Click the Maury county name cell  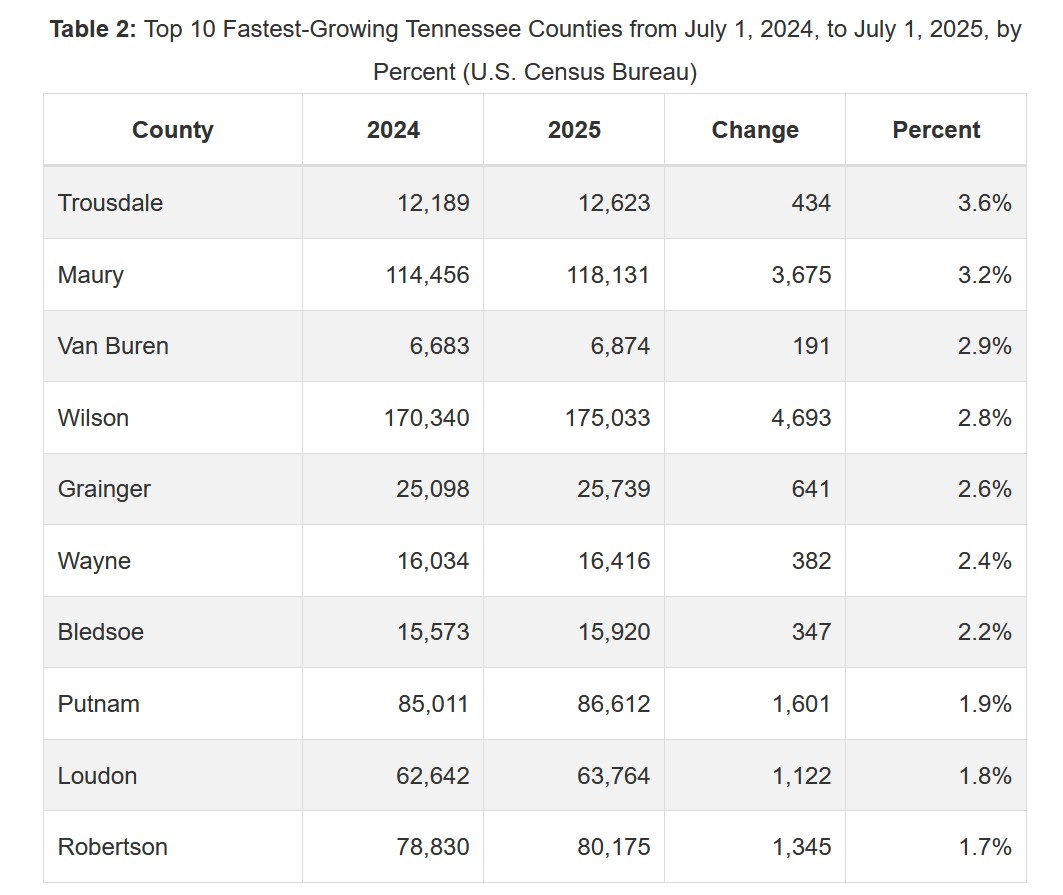click(91, 275)
